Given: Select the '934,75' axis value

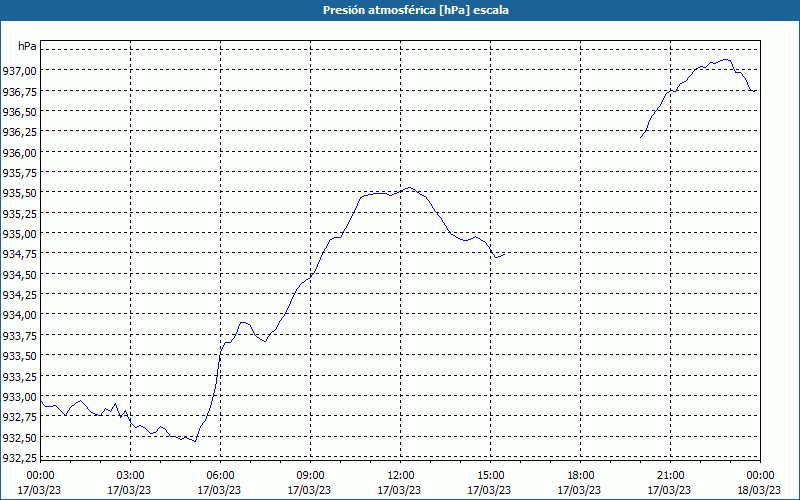Looking at the screenshot, I should 19,254.
